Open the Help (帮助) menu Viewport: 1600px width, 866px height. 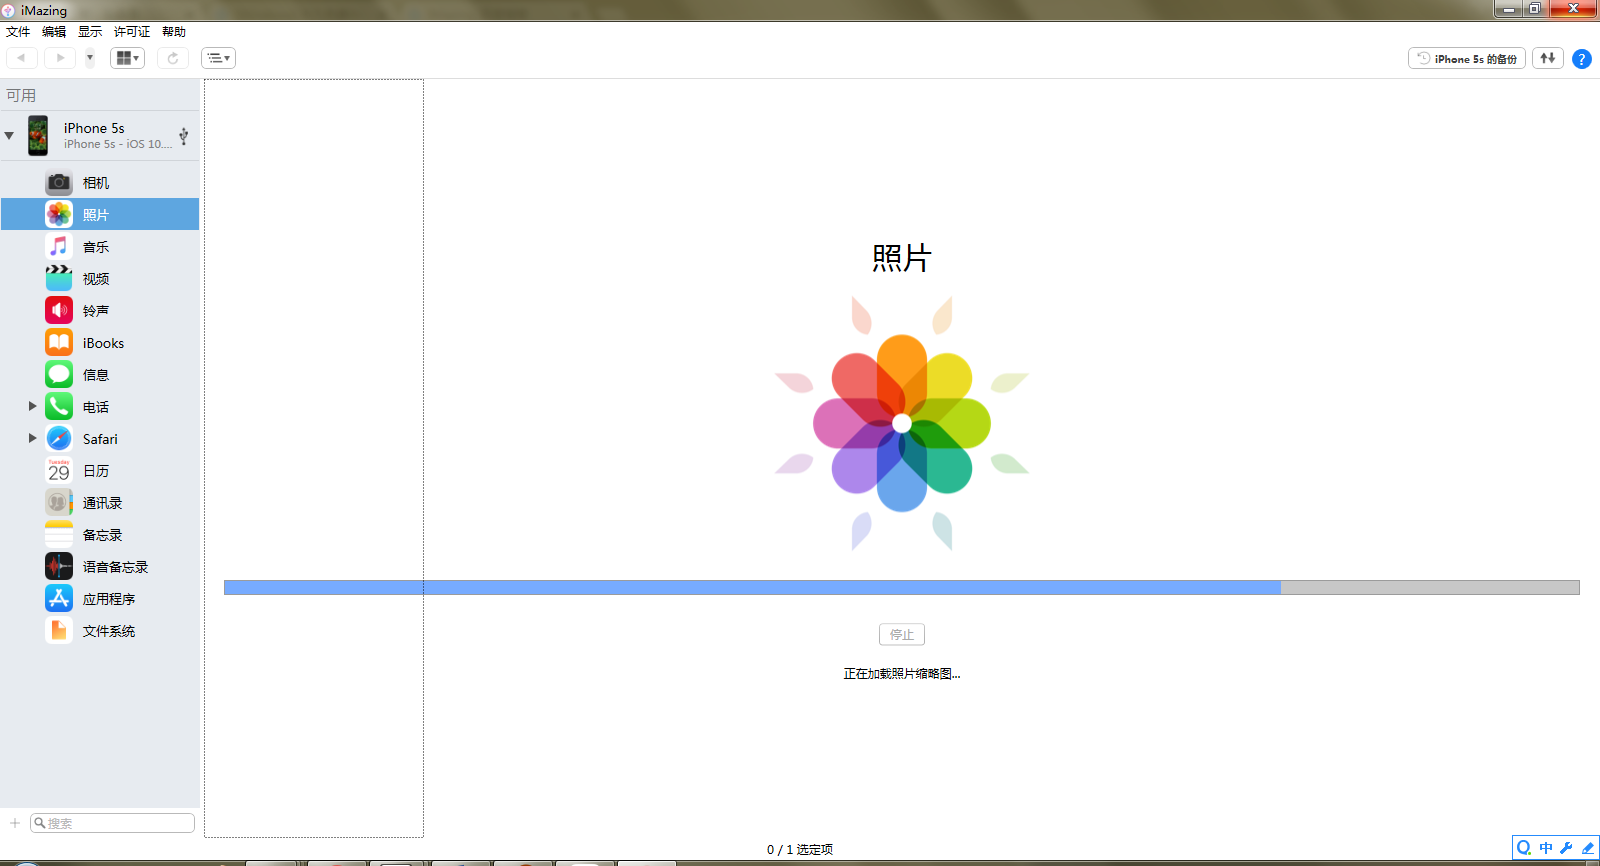(x=174, y=32)
